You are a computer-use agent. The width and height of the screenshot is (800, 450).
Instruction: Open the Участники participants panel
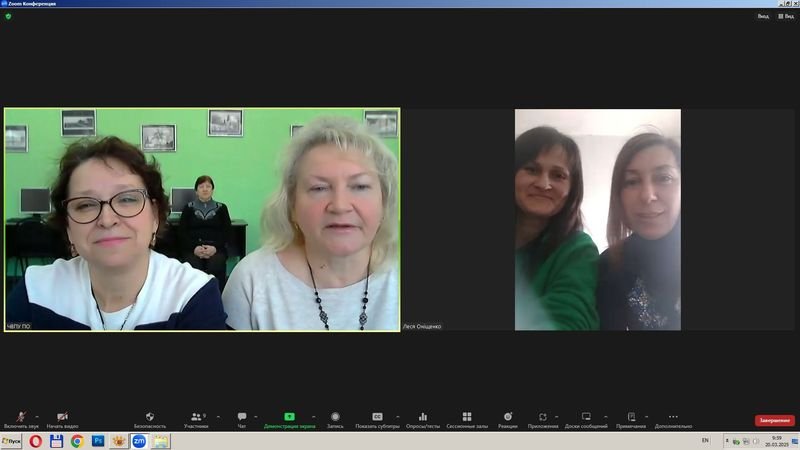(x=195, y=418)
